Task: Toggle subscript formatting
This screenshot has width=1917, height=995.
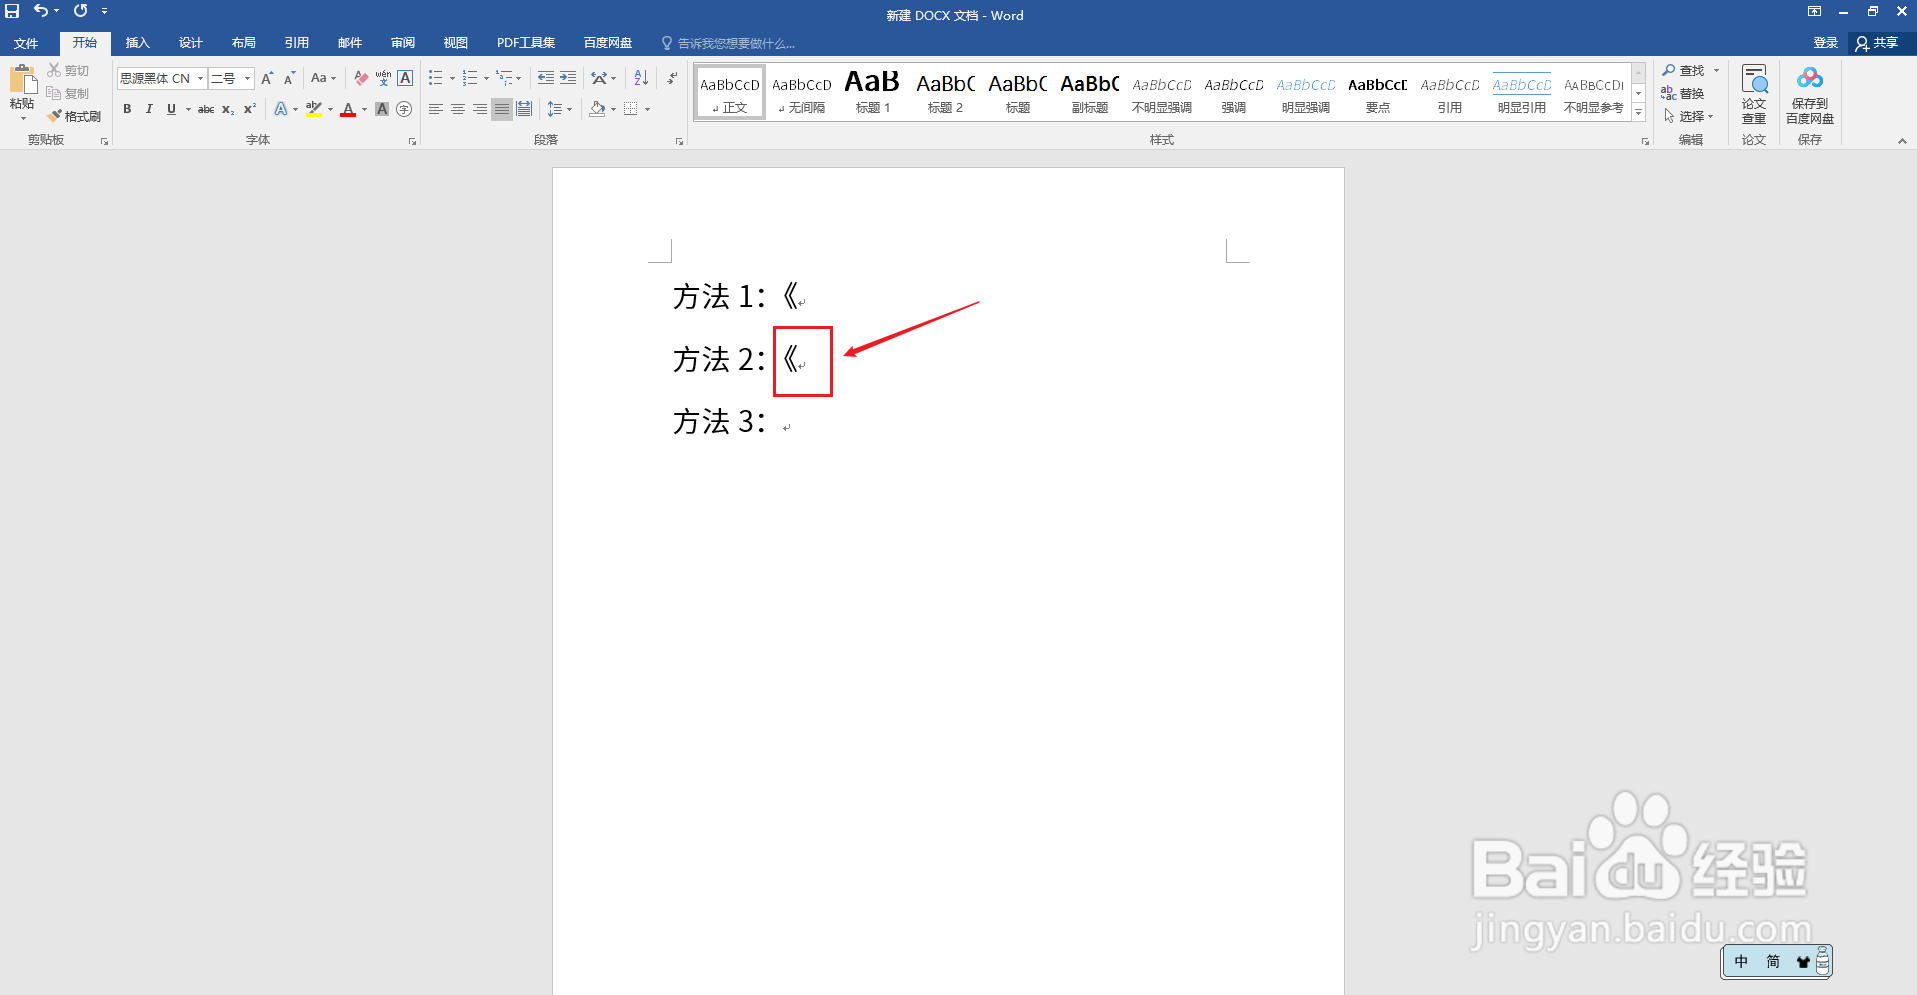Action: (x=228, y=109)
